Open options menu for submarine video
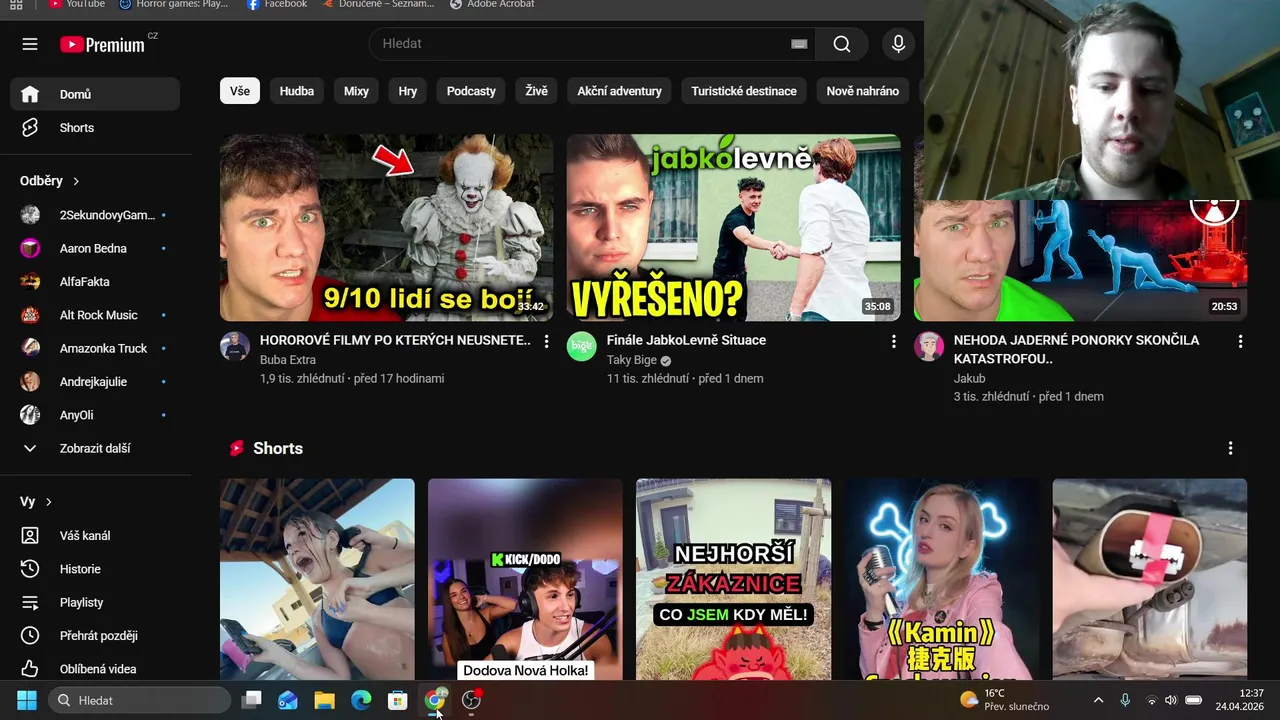Image resolution: width=1280 pixels, height=720 pixels. (x=1240, y=341)
